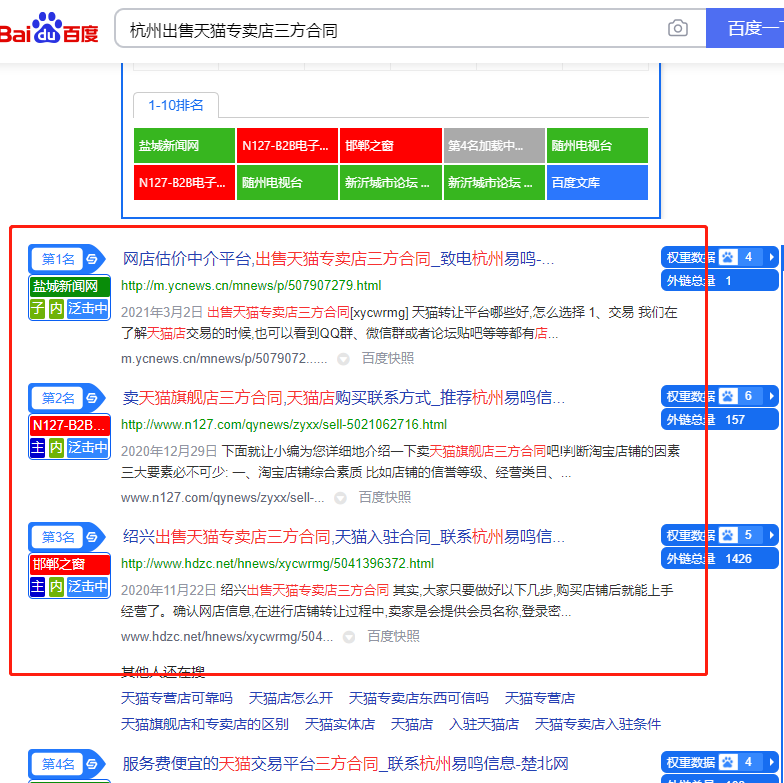Open 百度快照 for the hdzc result
This screenshot has height=783, width=784.
click(x=393, y=636)
